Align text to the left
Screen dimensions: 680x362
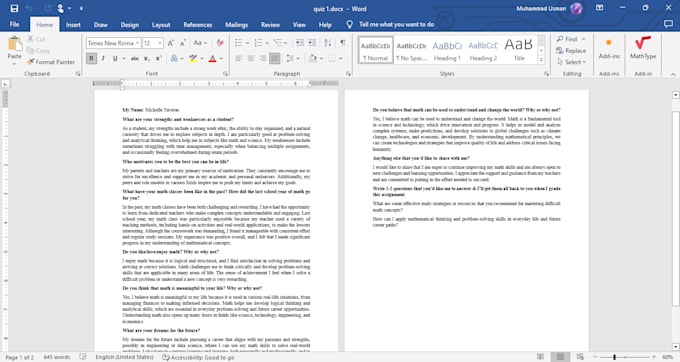(239, 58)
